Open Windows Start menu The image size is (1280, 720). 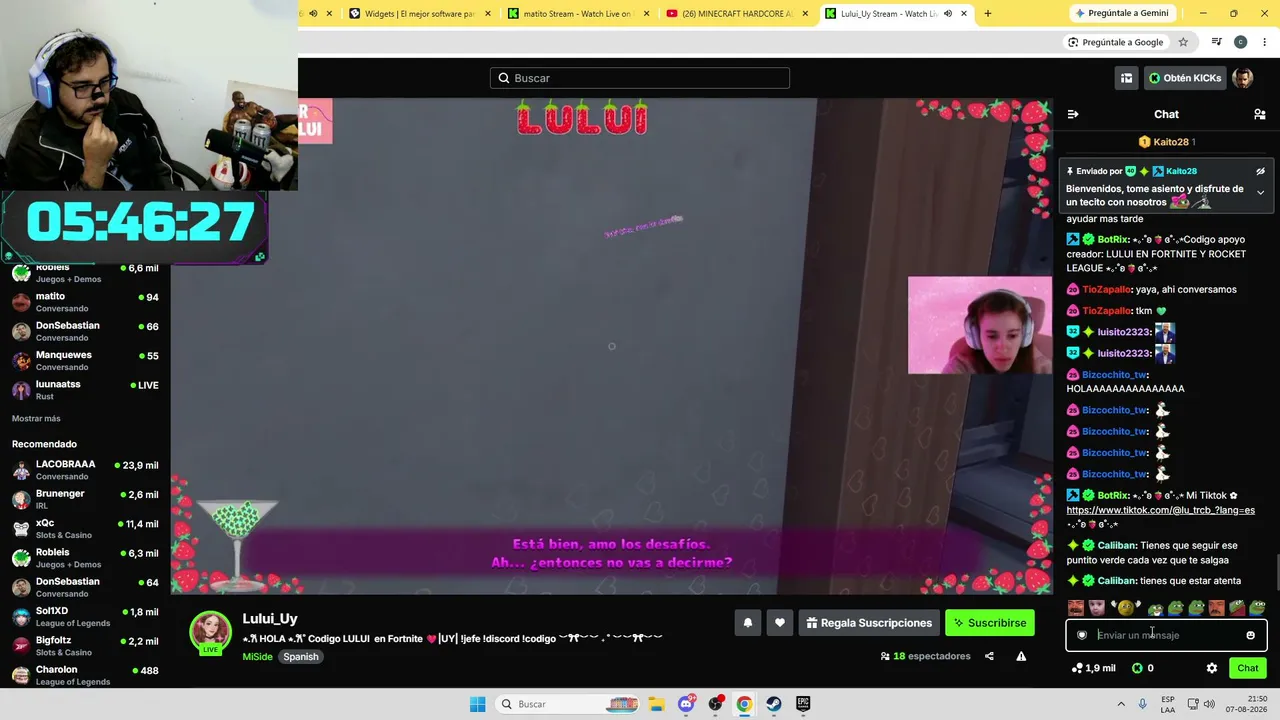point(477,704)
